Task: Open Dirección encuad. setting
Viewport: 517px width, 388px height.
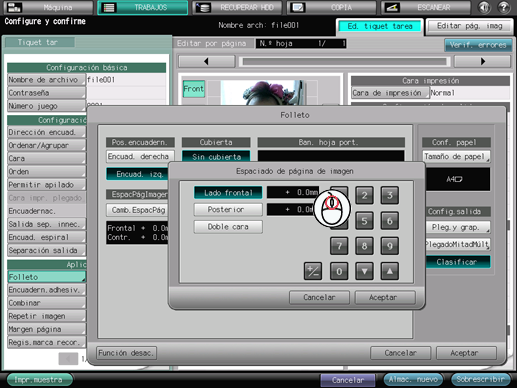Action: pos(46,132)
